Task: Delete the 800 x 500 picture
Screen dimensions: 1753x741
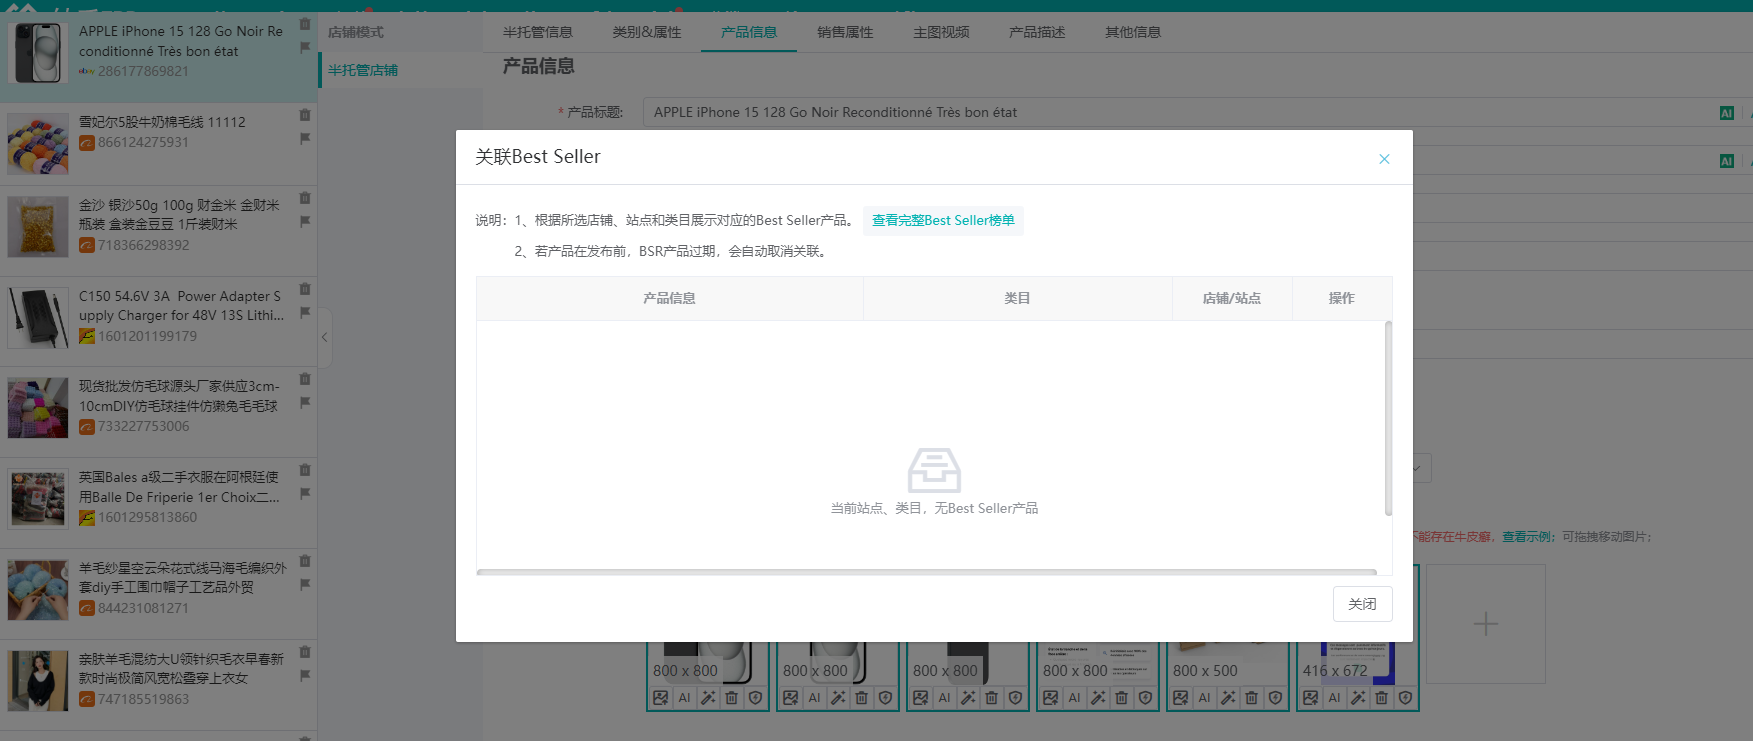Action: 1252,698
